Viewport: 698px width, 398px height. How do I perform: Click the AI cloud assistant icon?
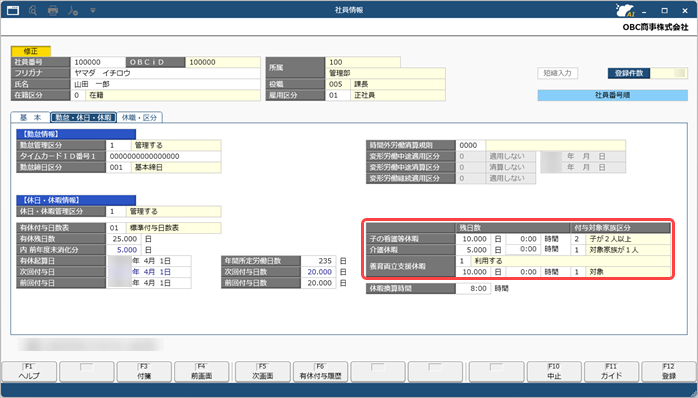tap(625, 10)
